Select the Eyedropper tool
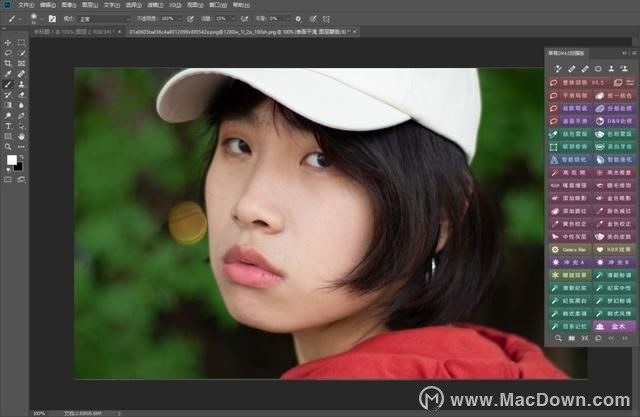This screenshot has width=640, height=417. 8,74
